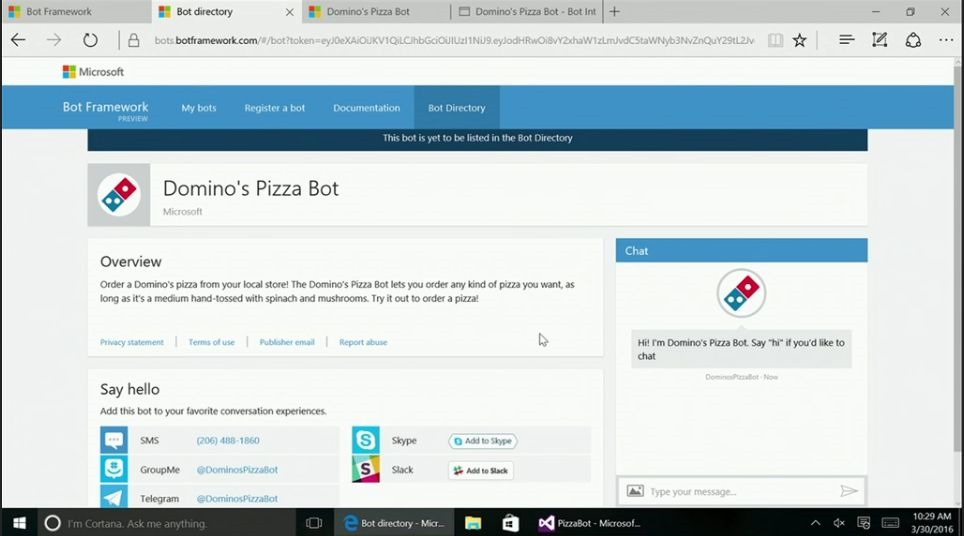Image resolution: width=964 pixels, height=536 pixels.
Task: Click the GroupMe channel icon
Action: pyautogui.click(x=114, y=469)
